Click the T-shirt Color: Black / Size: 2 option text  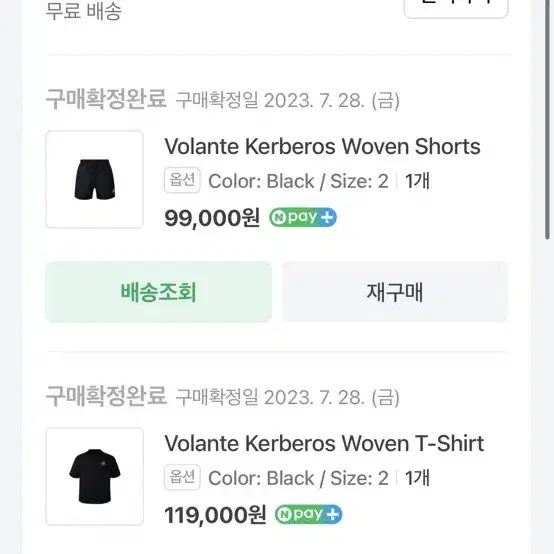(298, 478)
